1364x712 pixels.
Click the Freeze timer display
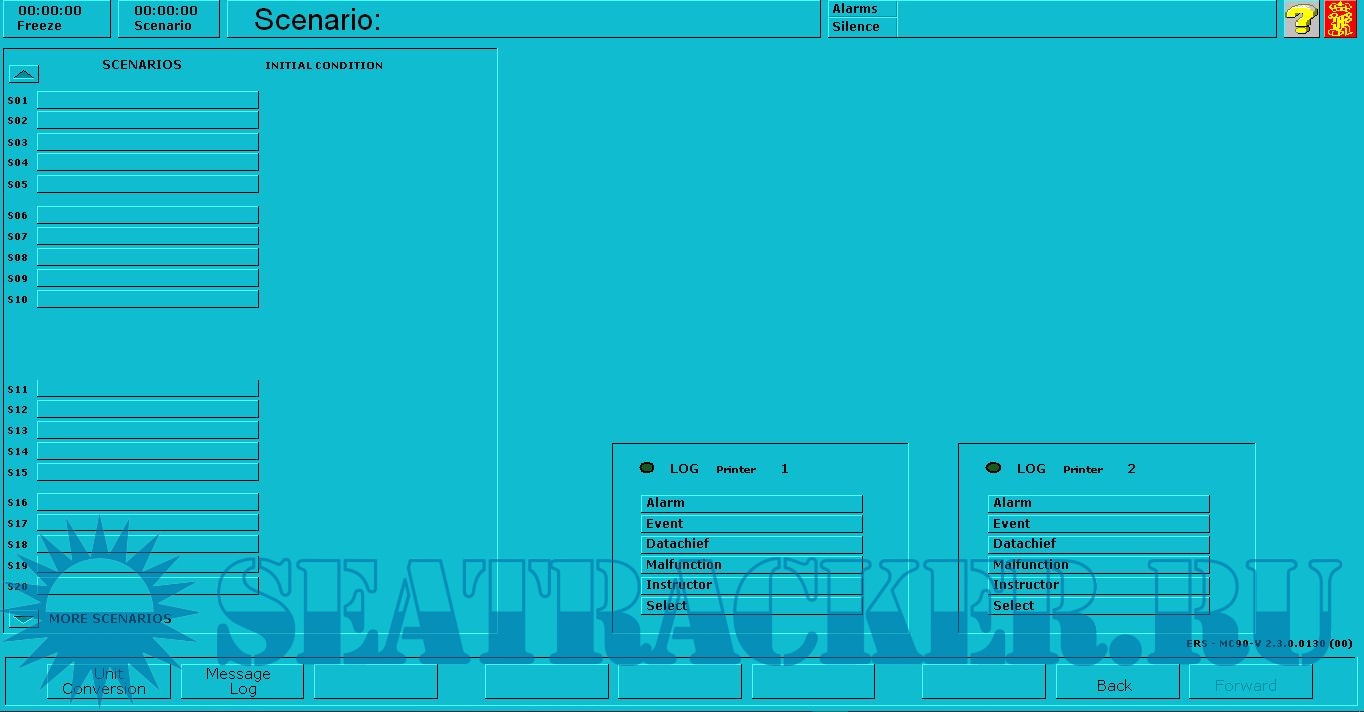(x=55, y=19)
